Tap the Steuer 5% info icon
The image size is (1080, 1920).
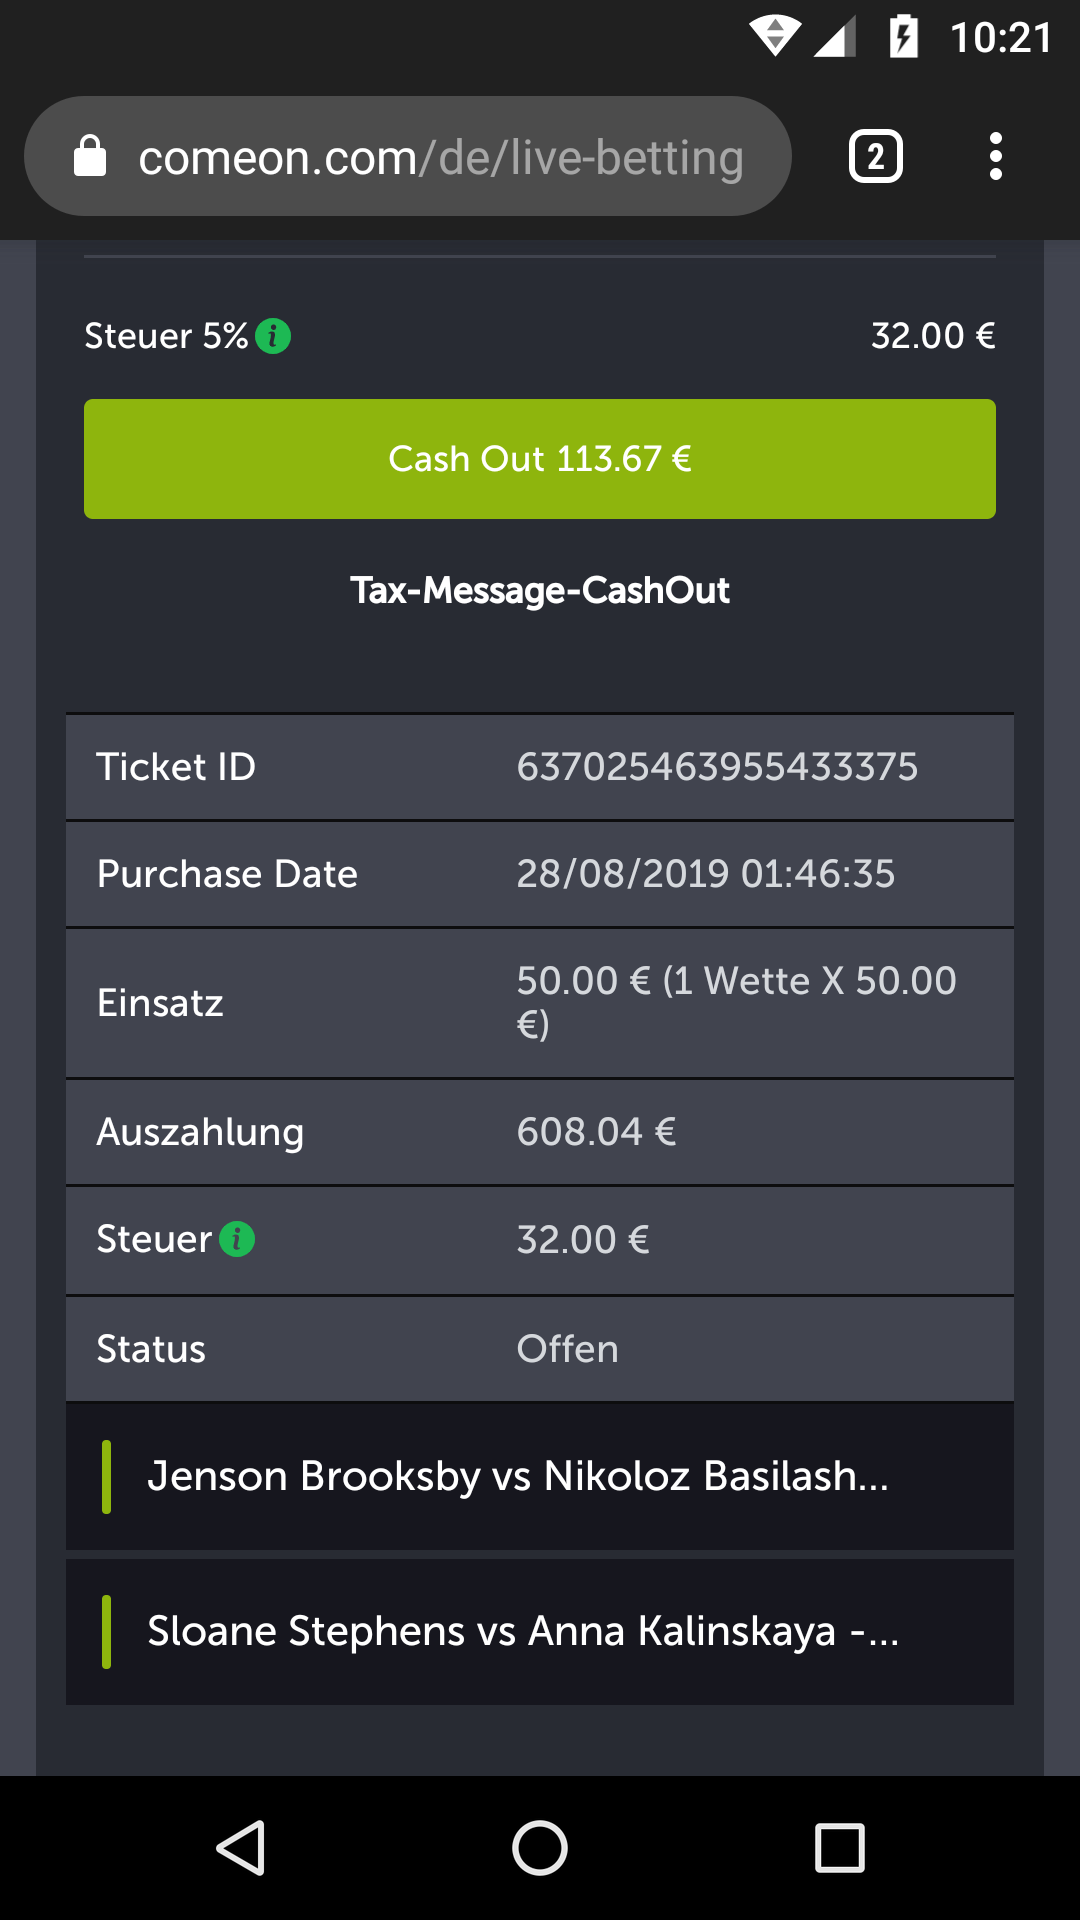pyautogui.click(x=273, y=336)
